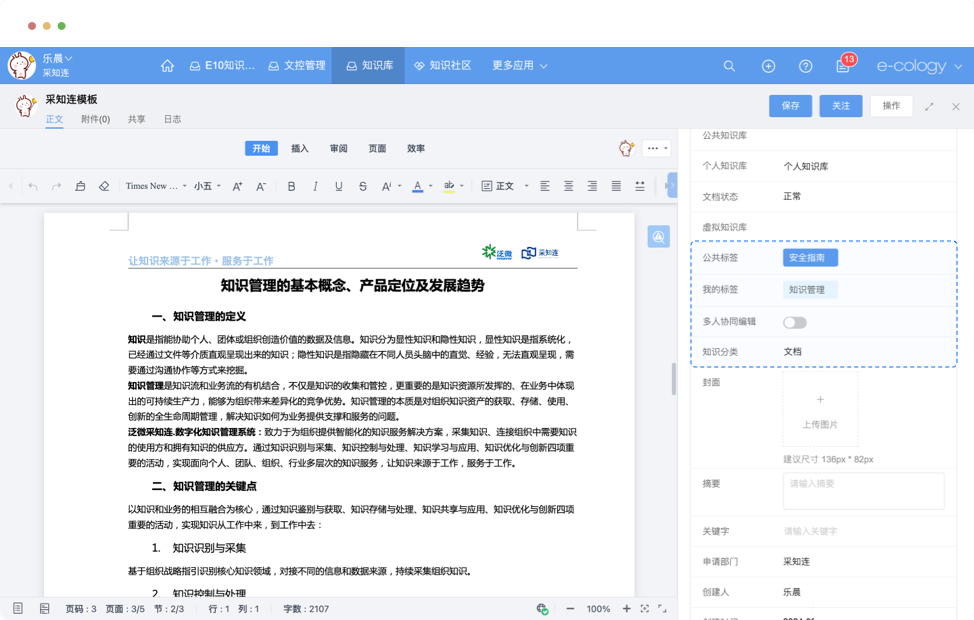974x620 pixels.
Task: Switch to the 插入 ribbon tab
Action: tap(300, 149)
